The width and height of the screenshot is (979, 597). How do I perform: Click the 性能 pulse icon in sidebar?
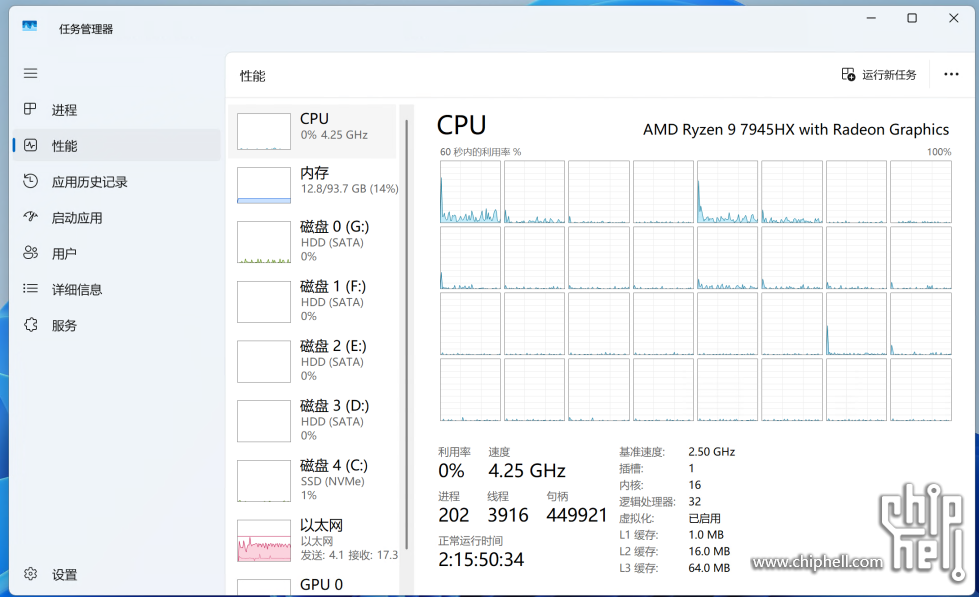click(x=31, y=146)
